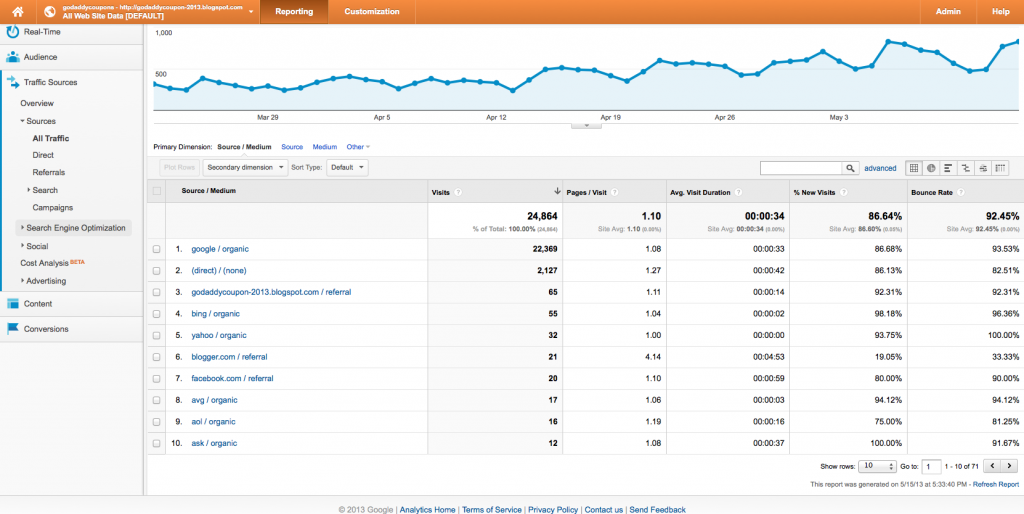Check the ask / organic row
Image resolution: width=1024 pixels, height=514 pixels.
click(156, 443)
